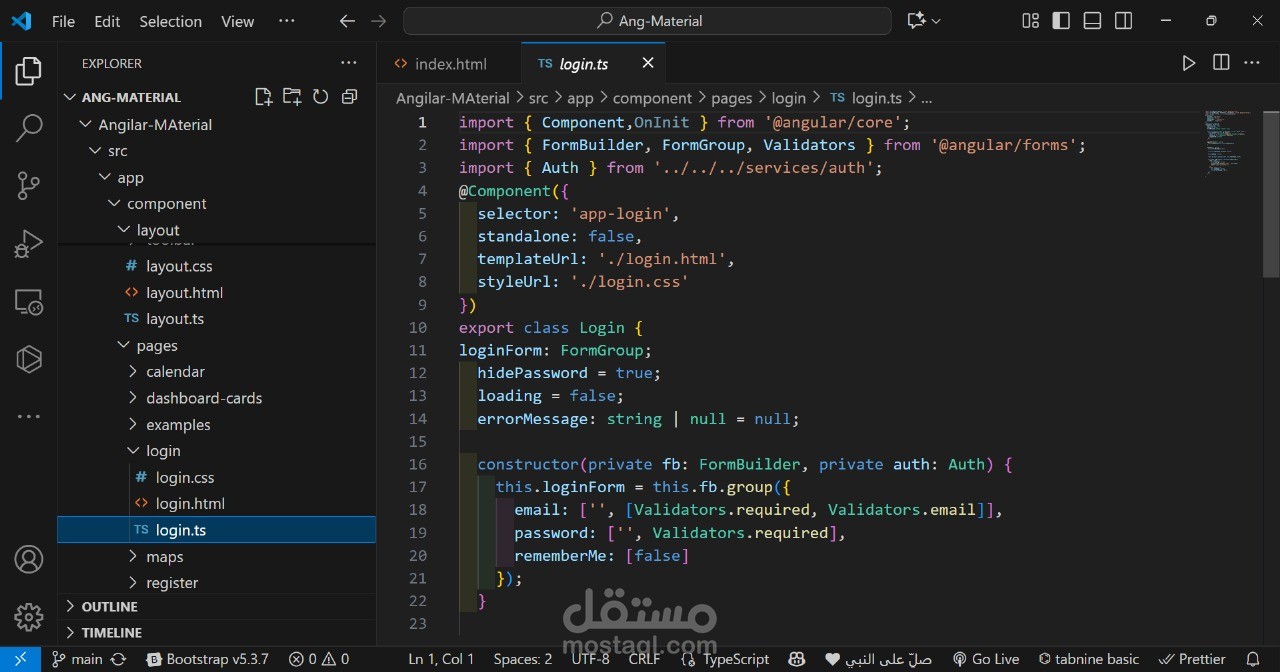Viewport: 1280px width, 672px height.
Task: Collapse the component folder
Action: coord(114,203)
